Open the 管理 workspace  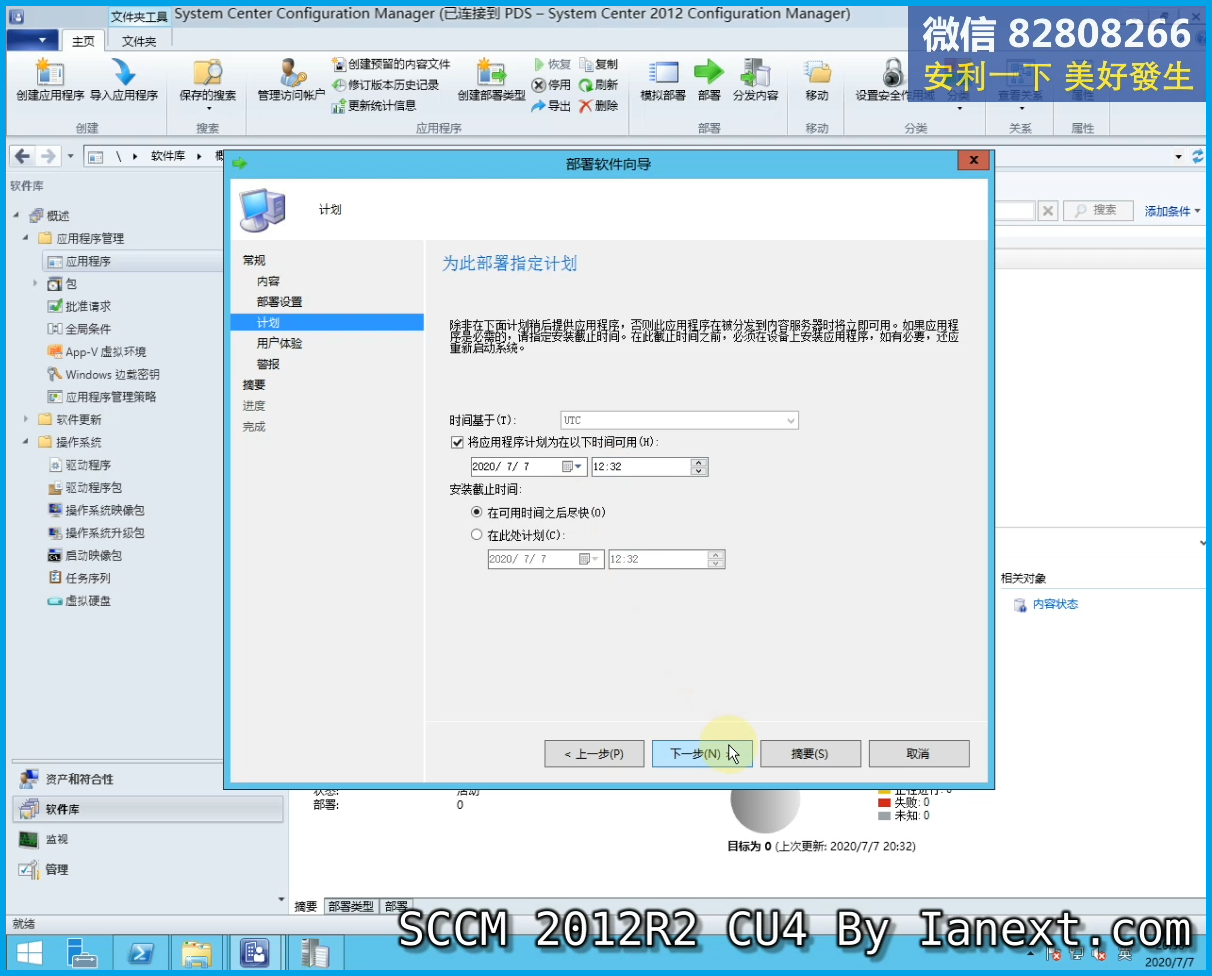pyautogui.click(x=57, y=869)
